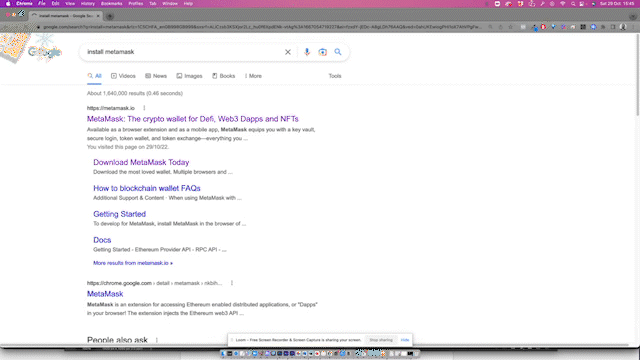The image size is (640, 360).
Task: Open How to blockchain wallet FAQs link
Action: [x=147, y=188]
